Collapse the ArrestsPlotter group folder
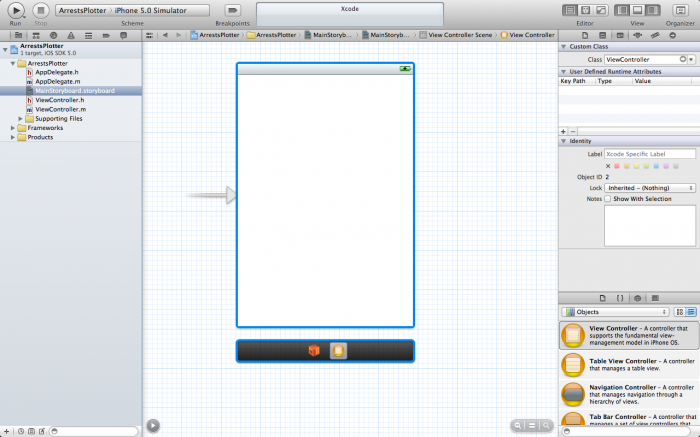Screen dimensions: 700x437 pos(13,63)
